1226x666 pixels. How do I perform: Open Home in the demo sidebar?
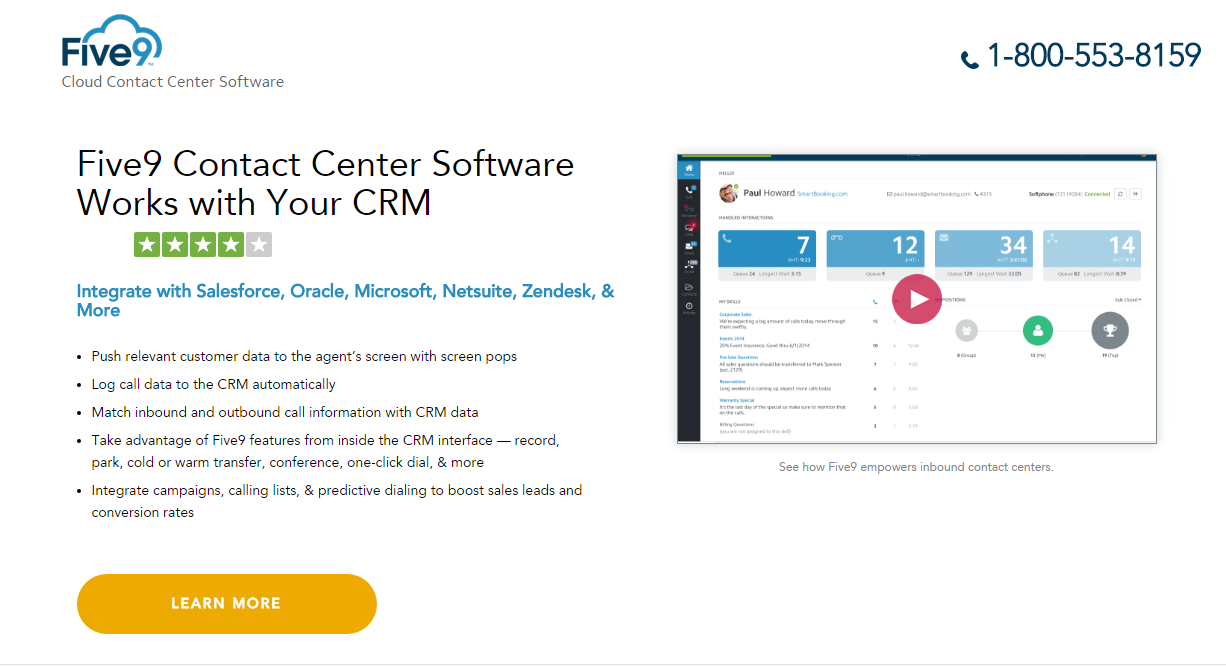coord(689,171)
